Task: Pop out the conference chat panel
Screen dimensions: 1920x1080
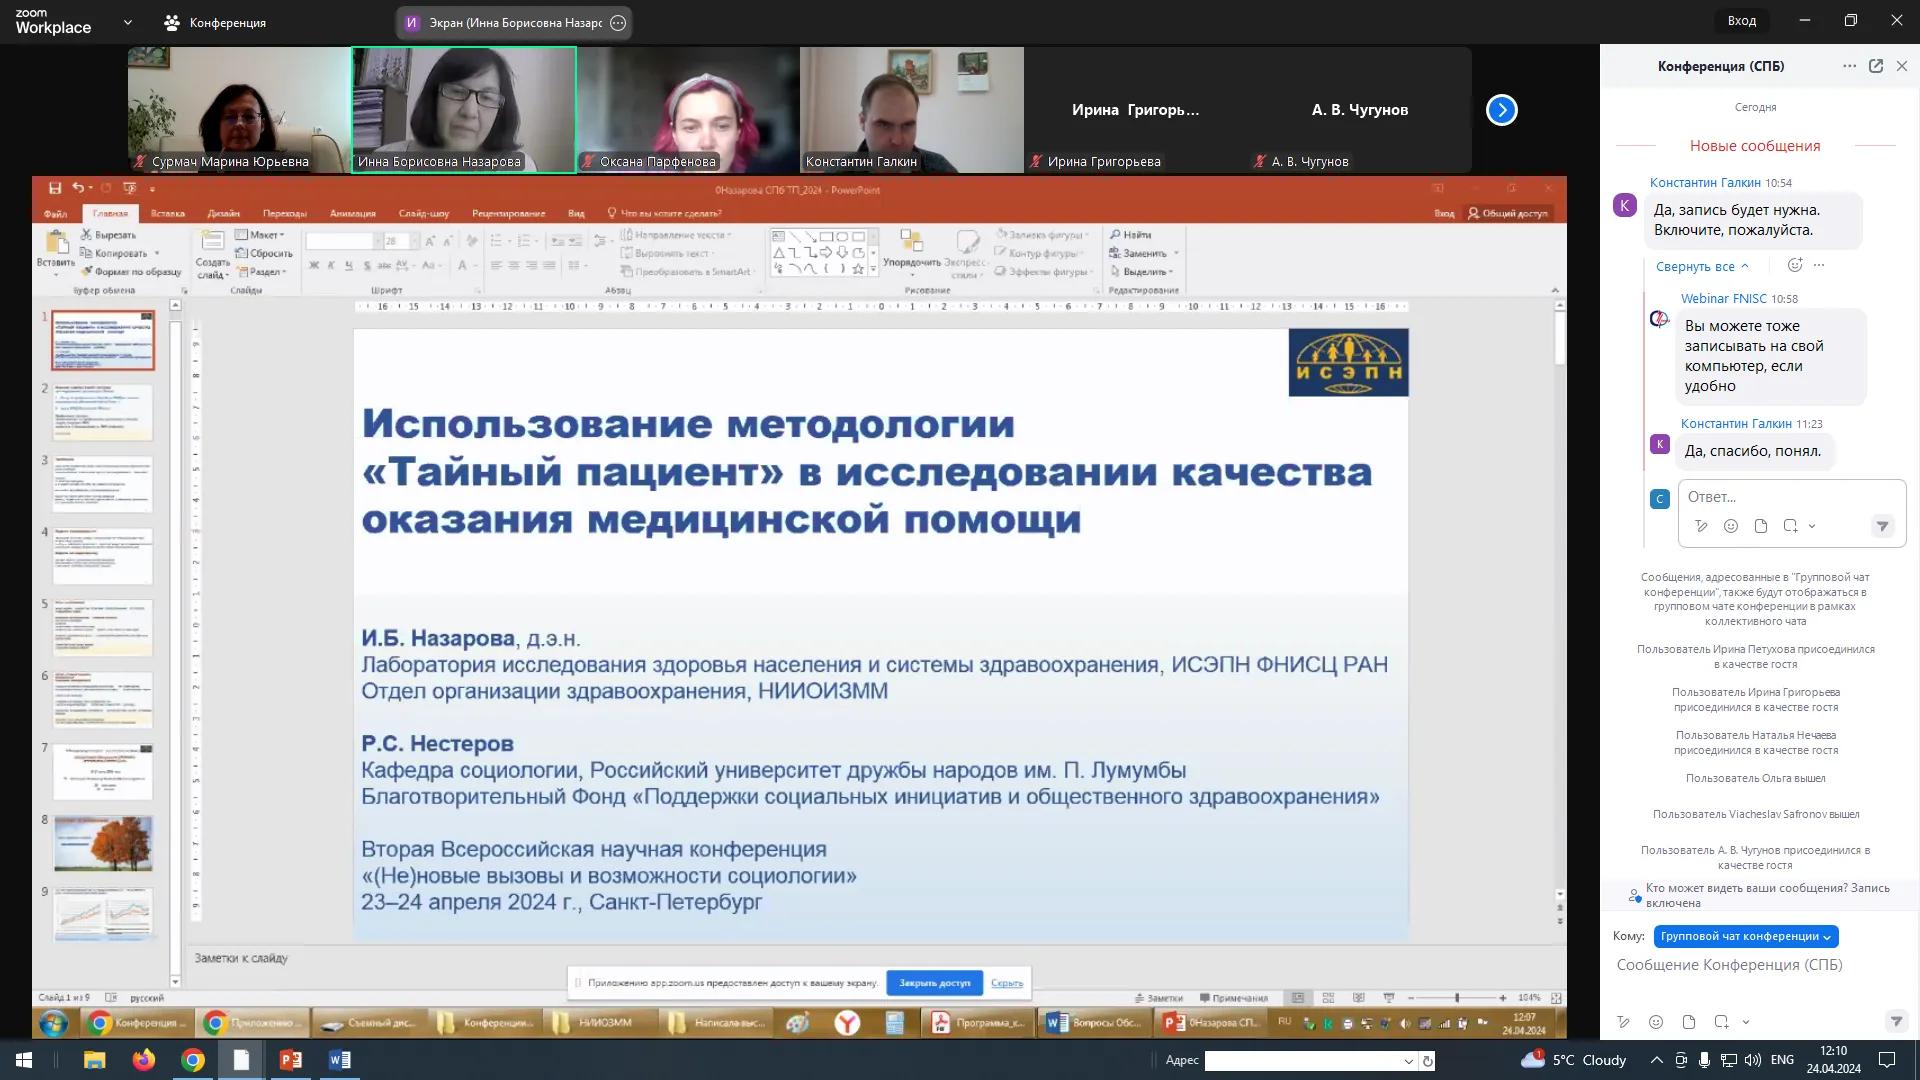Action: coord(1876,66)
